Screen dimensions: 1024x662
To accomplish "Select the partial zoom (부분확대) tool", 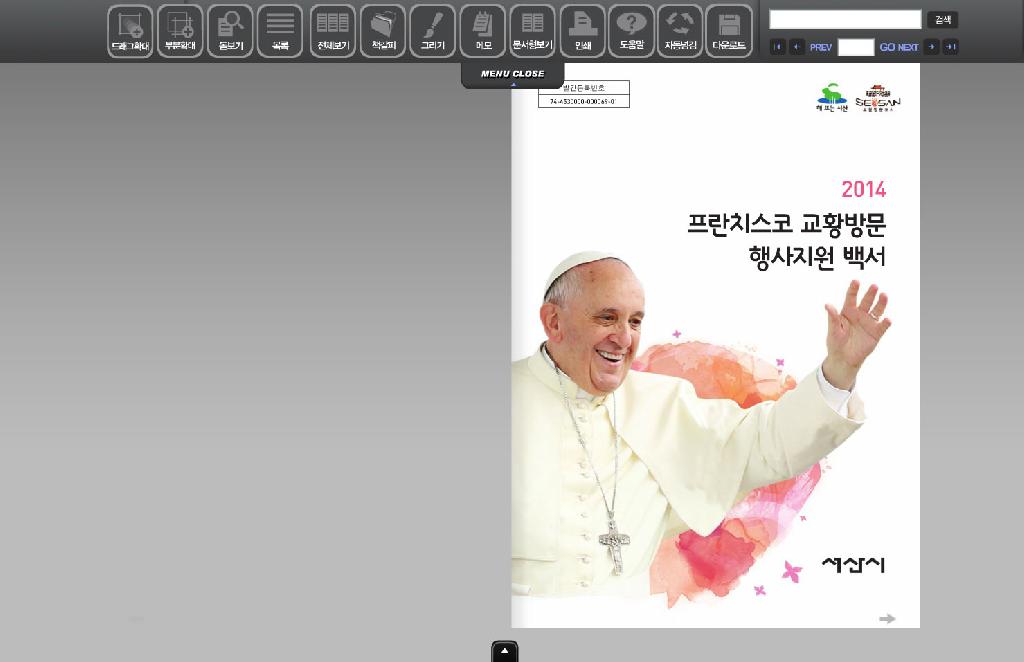I will point(180,31).
